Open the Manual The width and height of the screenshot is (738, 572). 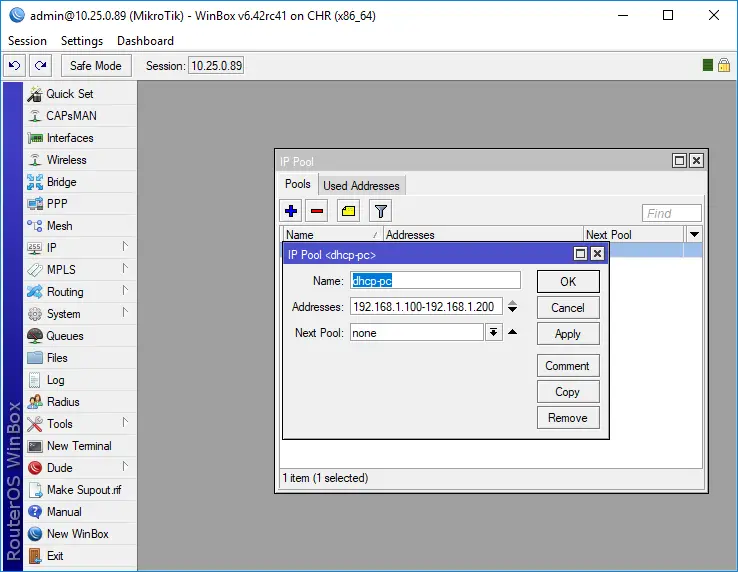click(80, 512)
